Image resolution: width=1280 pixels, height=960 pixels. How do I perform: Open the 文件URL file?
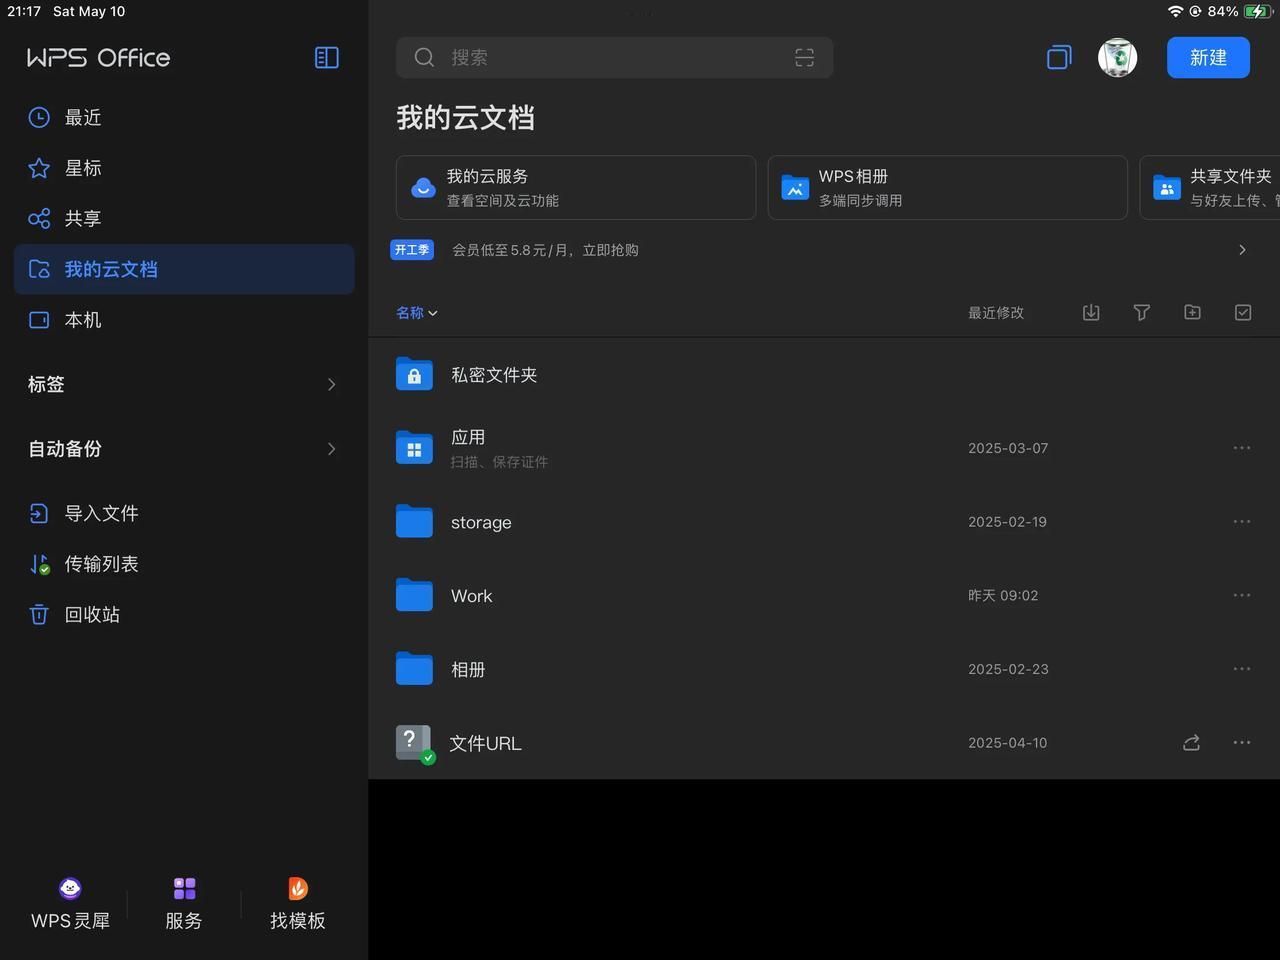pos(824,743)
